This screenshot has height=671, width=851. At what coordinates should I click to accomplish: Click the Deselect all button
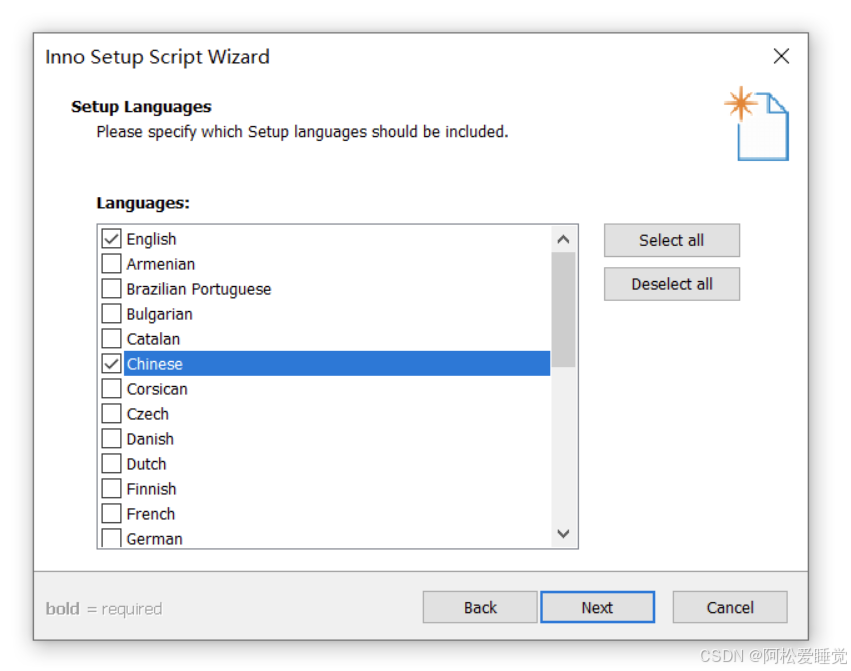(671, 284)
